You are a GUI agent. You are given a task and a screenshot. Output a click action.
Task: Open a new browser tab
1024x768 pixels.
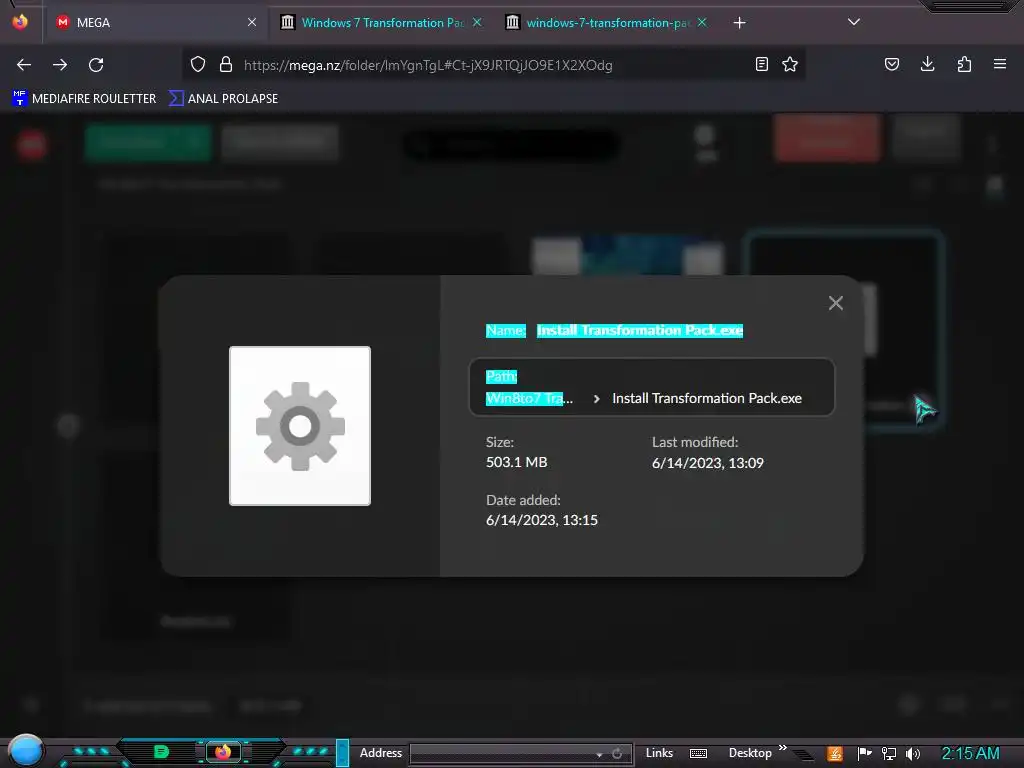click(x=739, y=23)
